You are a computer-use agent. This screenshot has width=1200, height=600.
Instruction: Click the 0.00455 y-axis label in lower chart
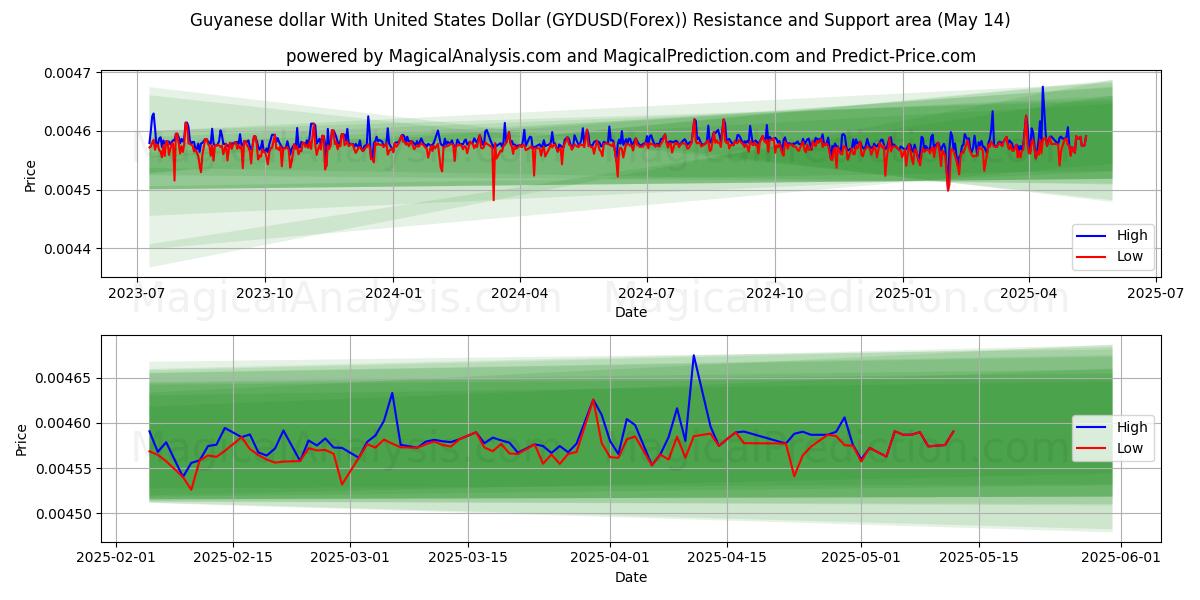pyautogui.click(x=63, y=469)
